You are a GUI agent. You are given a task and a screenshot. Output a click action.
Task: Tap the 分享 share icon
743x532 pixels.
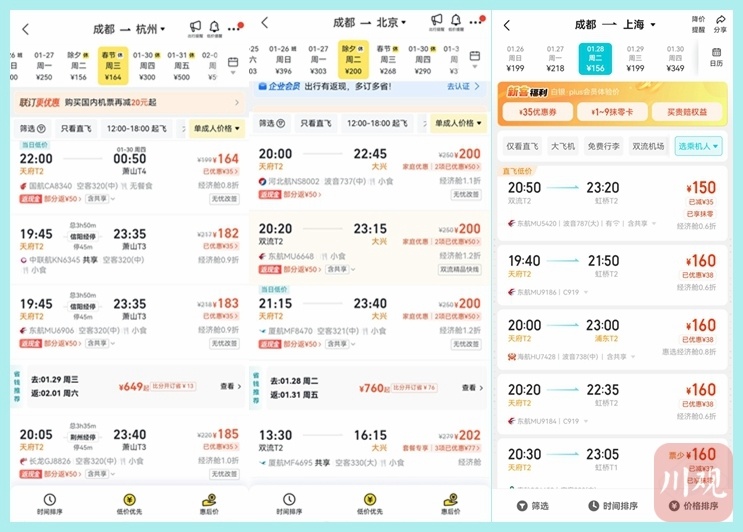[721, 23]
